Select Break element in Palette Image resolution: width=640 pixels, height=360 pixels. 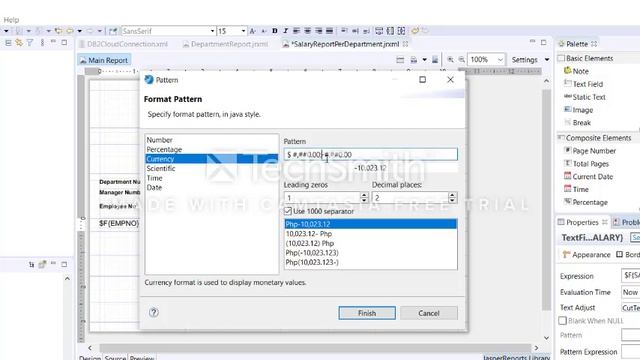coord(578,122)
